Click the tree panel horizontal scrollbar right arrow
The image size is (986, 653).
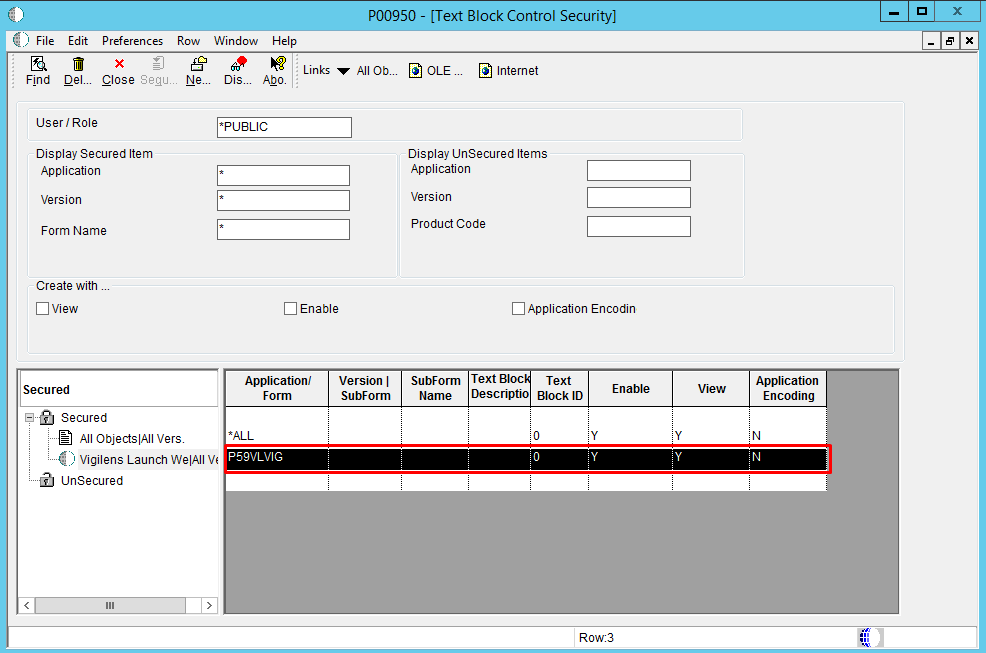coord(209,605)
